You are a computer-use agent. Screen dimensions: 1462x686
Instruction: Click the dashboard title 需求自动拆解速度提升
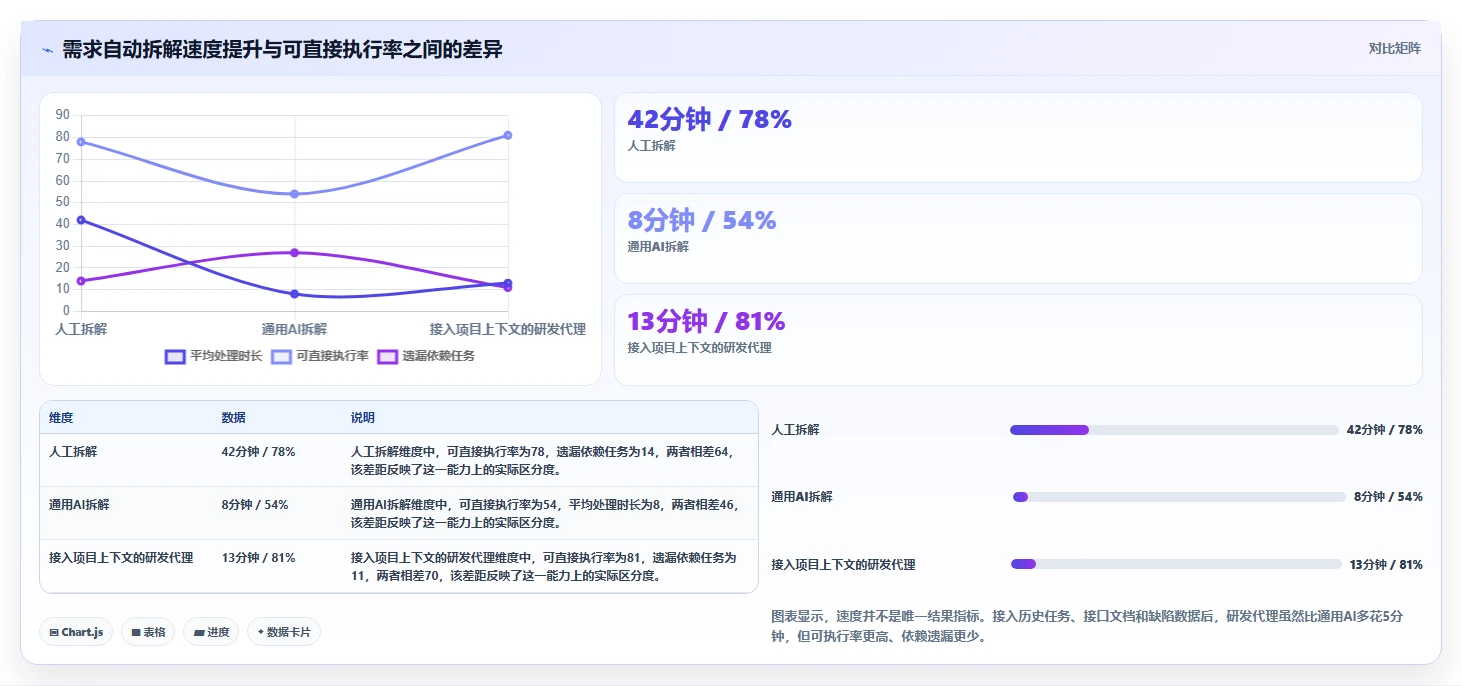click(282, 49)
